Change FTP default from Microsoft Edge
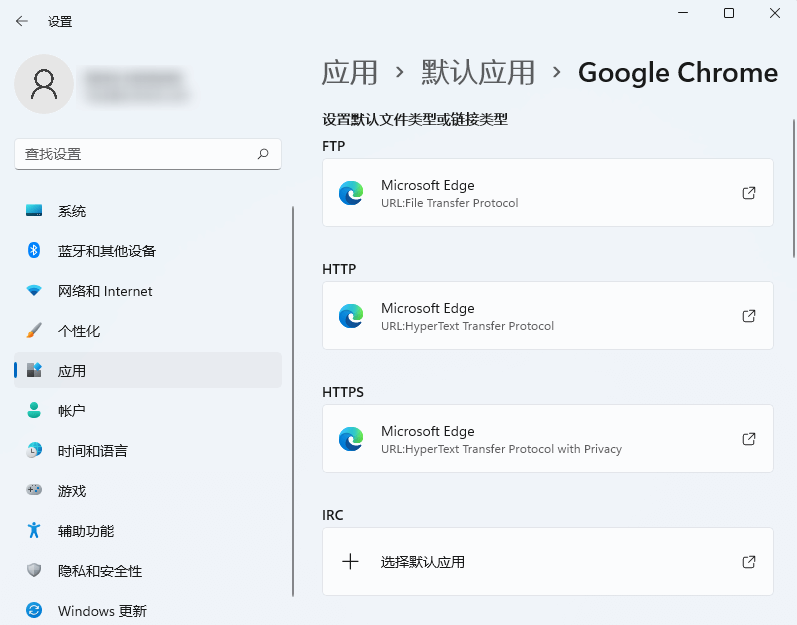The image size is (797, 625). tap(548, 193)
